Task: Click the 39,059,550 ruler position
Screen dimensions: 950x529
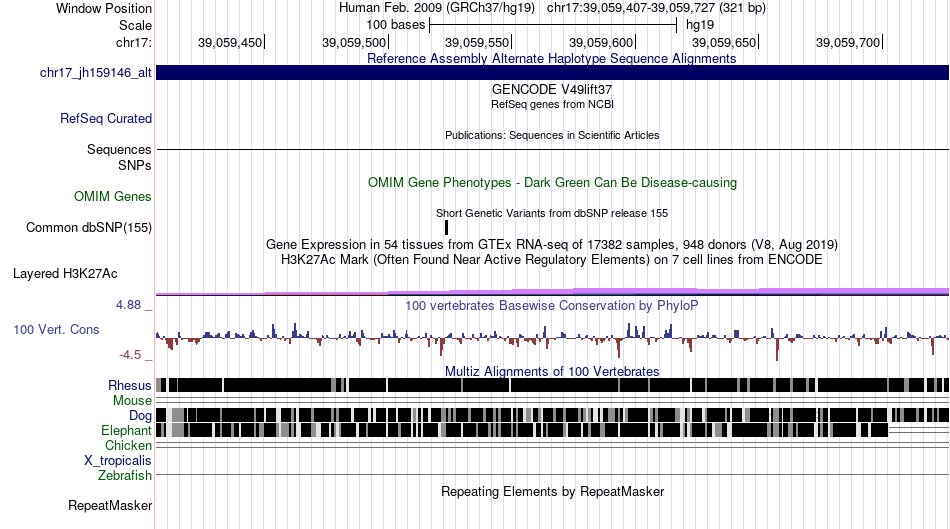Action: click(477, 42)
